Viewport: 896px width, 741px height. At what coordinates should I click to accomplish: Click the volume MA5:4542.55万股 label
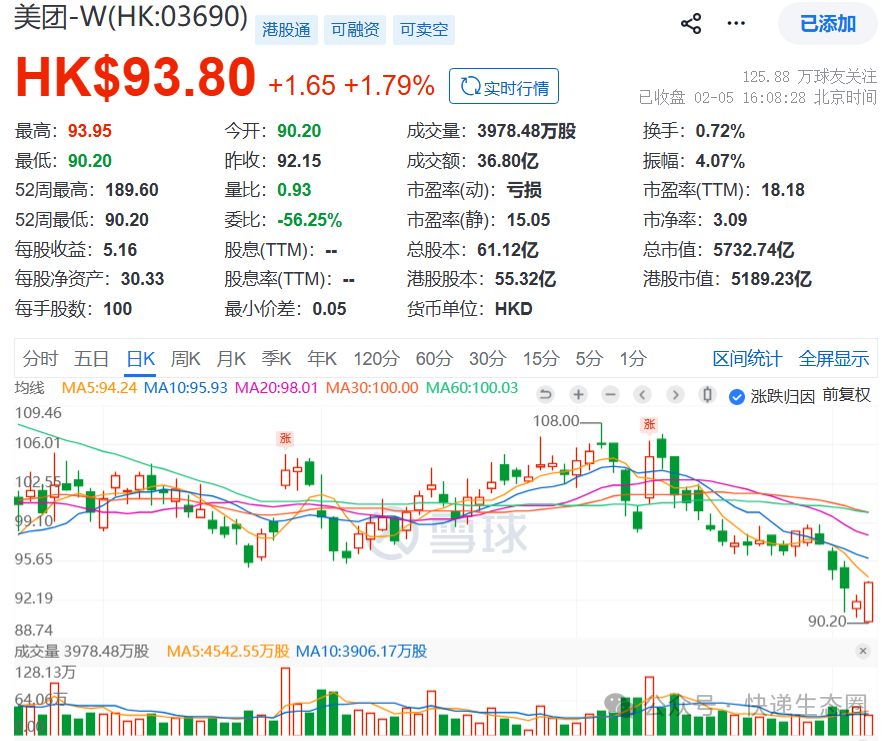tap(228, 651)
